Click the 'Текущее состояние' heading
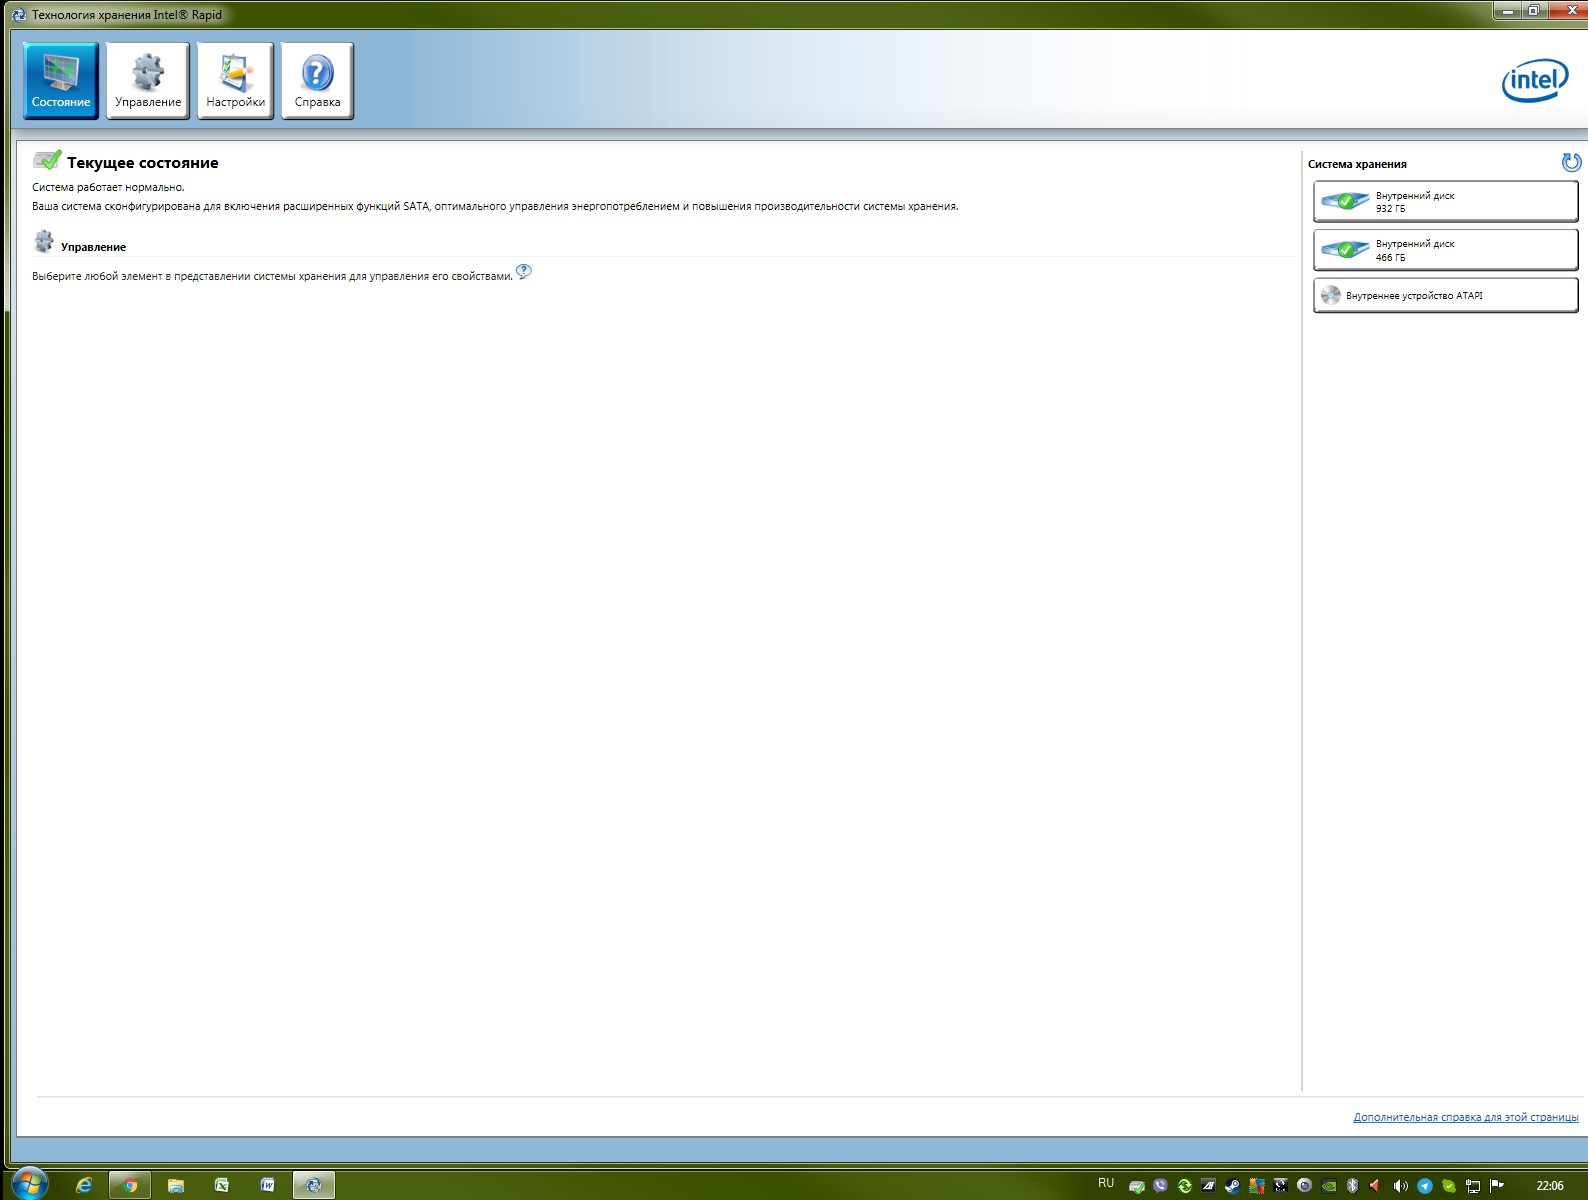The image size is (1588, 1200). [142, 162]
